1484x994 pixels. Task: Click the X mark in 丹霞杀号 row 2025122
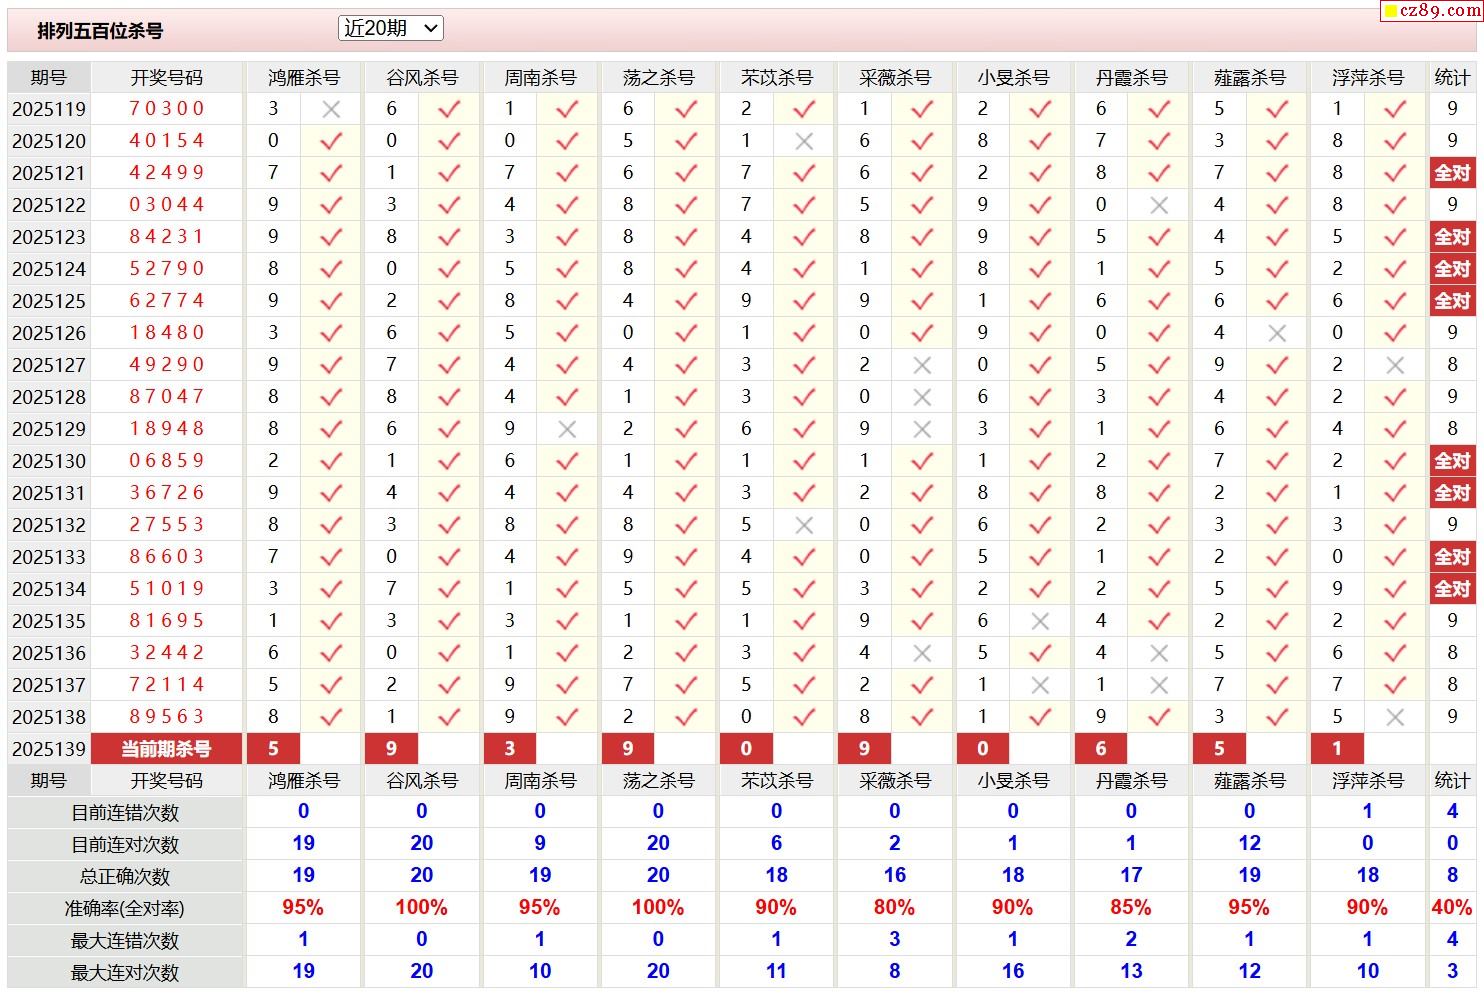1159,205
